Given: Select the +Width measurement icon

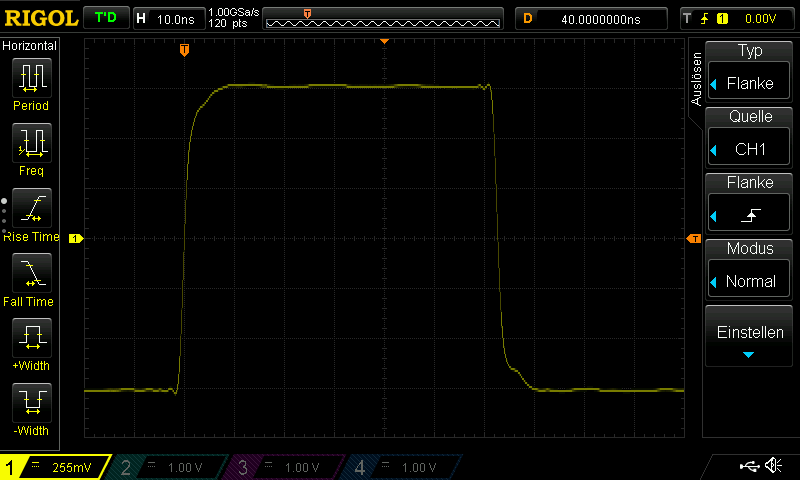Looking at the screenshot, I should point(32,338).
